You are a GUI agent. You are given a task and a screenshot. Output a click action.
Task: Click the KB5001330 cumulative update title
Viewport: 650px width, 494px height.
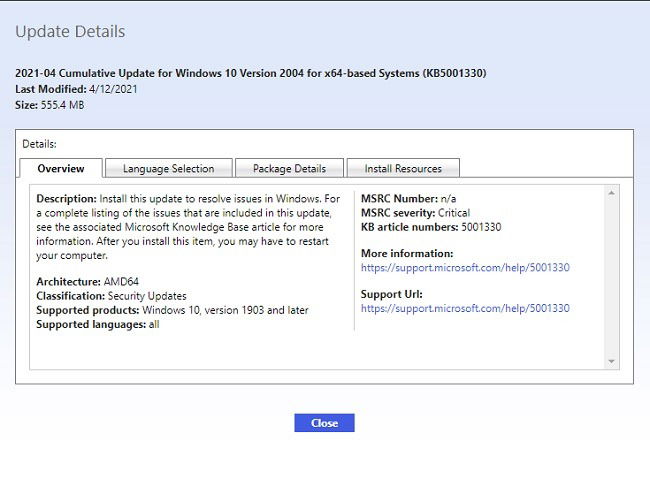[x=250, y=73]
